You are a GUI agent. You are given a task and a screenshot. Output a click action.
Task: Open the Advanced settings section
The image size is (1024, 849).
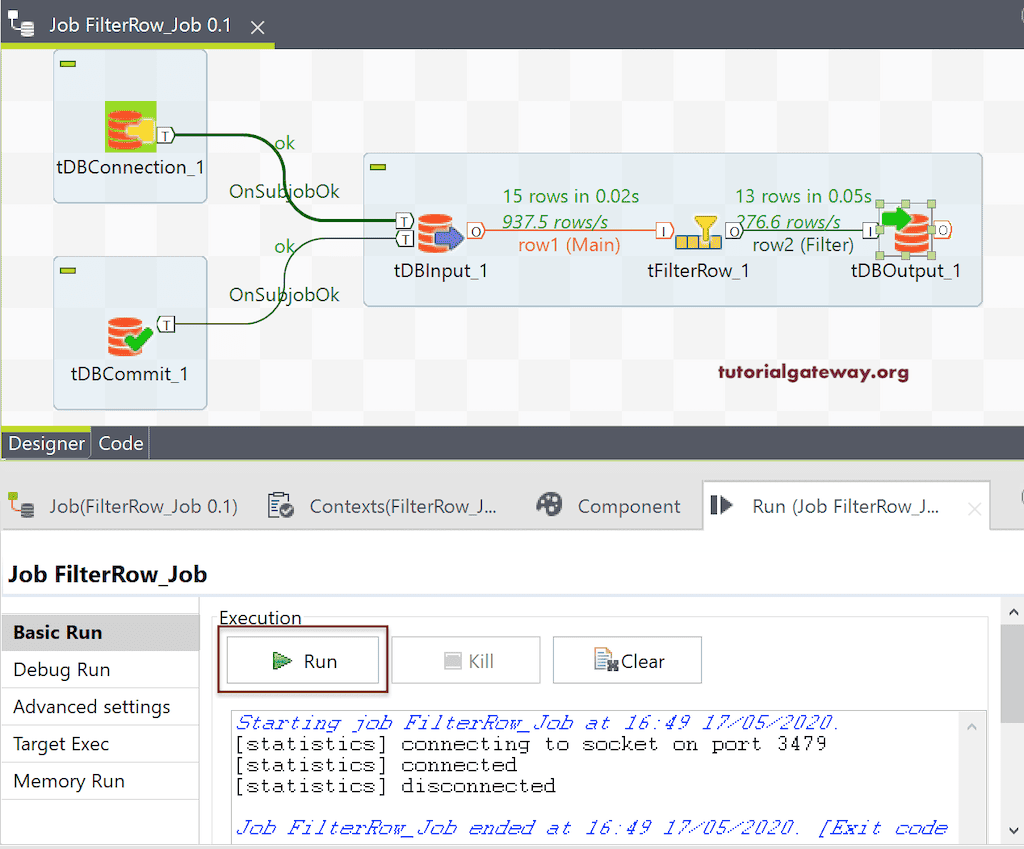[x=85, y=706]
